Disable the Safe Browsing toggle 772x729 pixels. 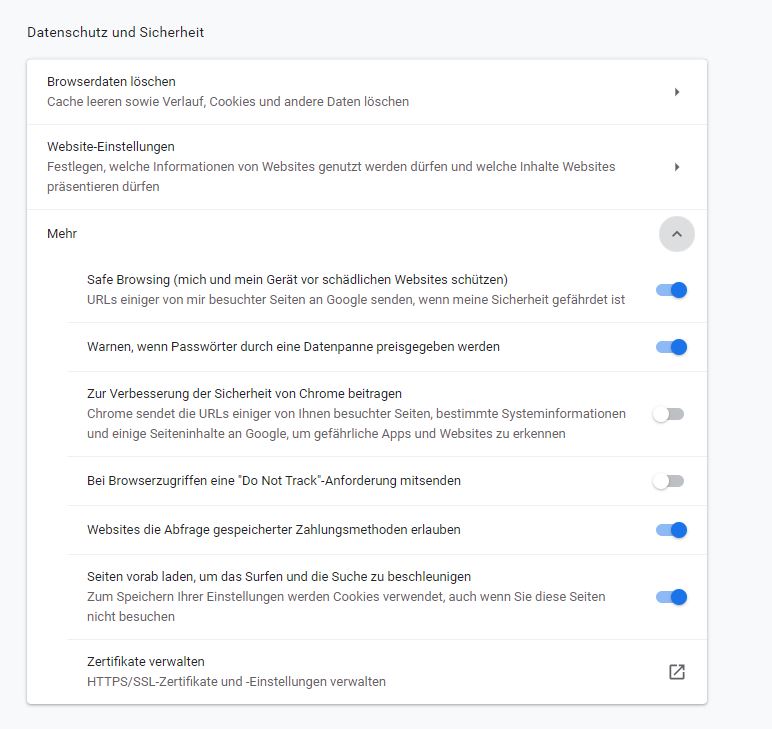671,290
